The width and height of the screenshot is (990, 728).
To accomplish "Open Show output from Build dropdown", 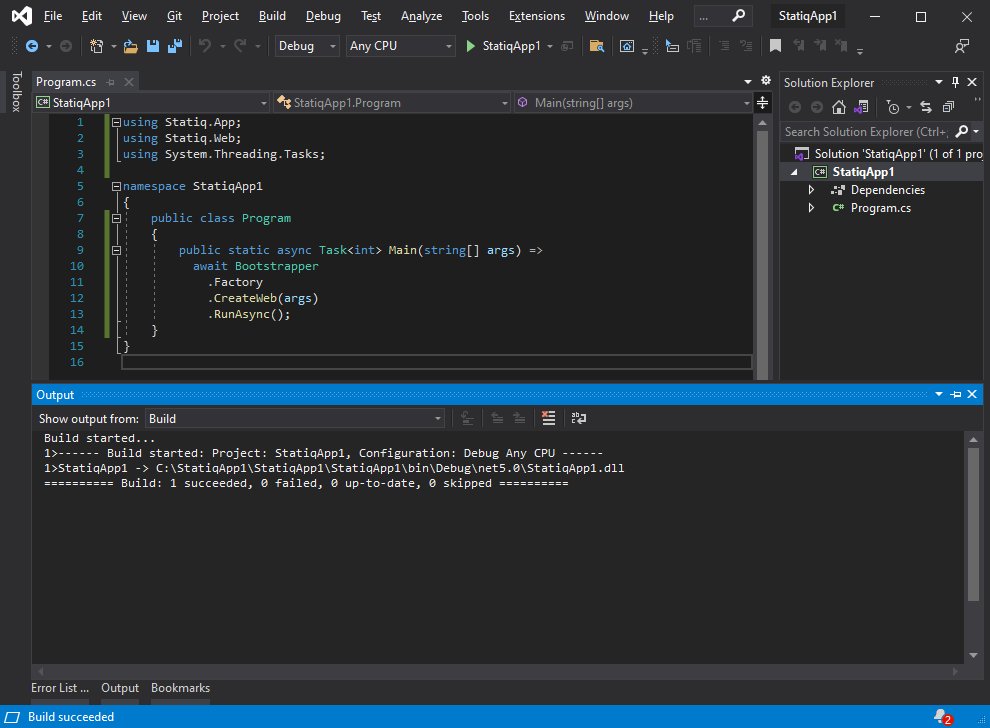I will (x=295, y=419).
